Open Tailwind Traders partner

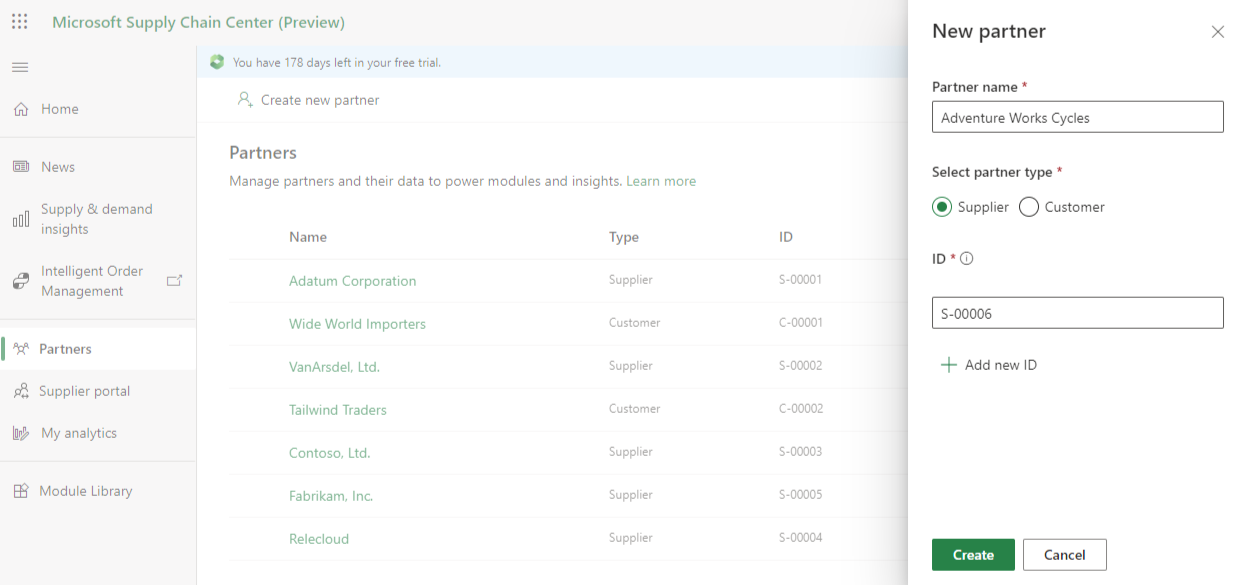point(338,410)
